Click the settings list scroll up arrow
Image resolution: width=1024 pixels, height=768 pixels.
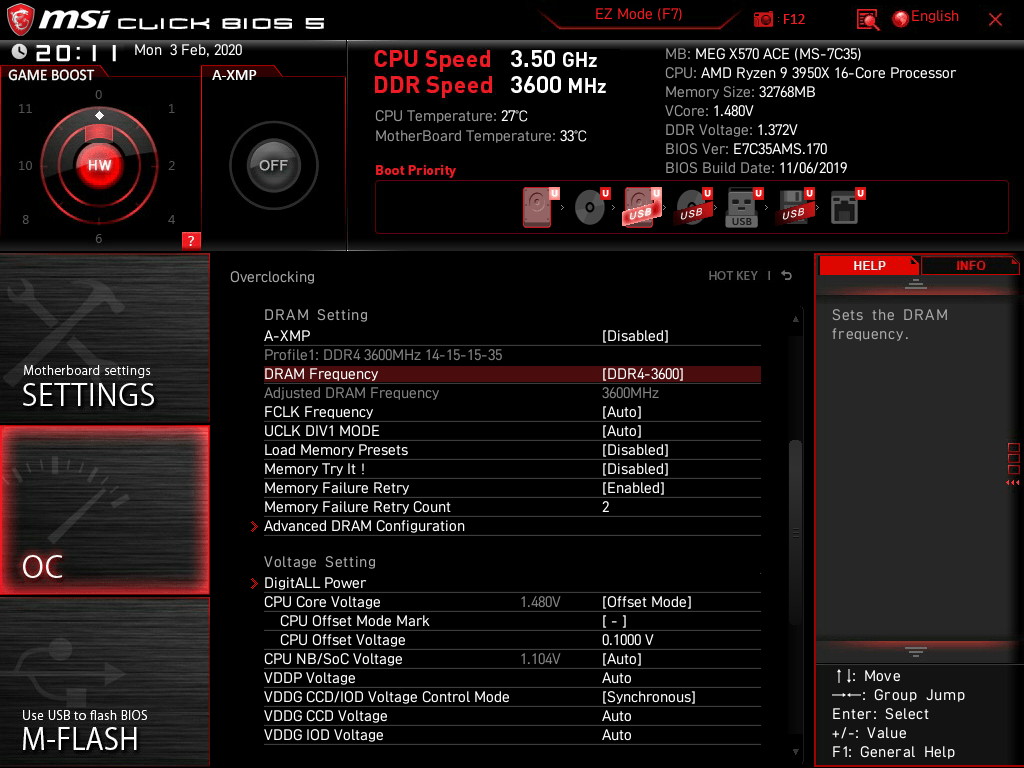click(x=795, y=319)
